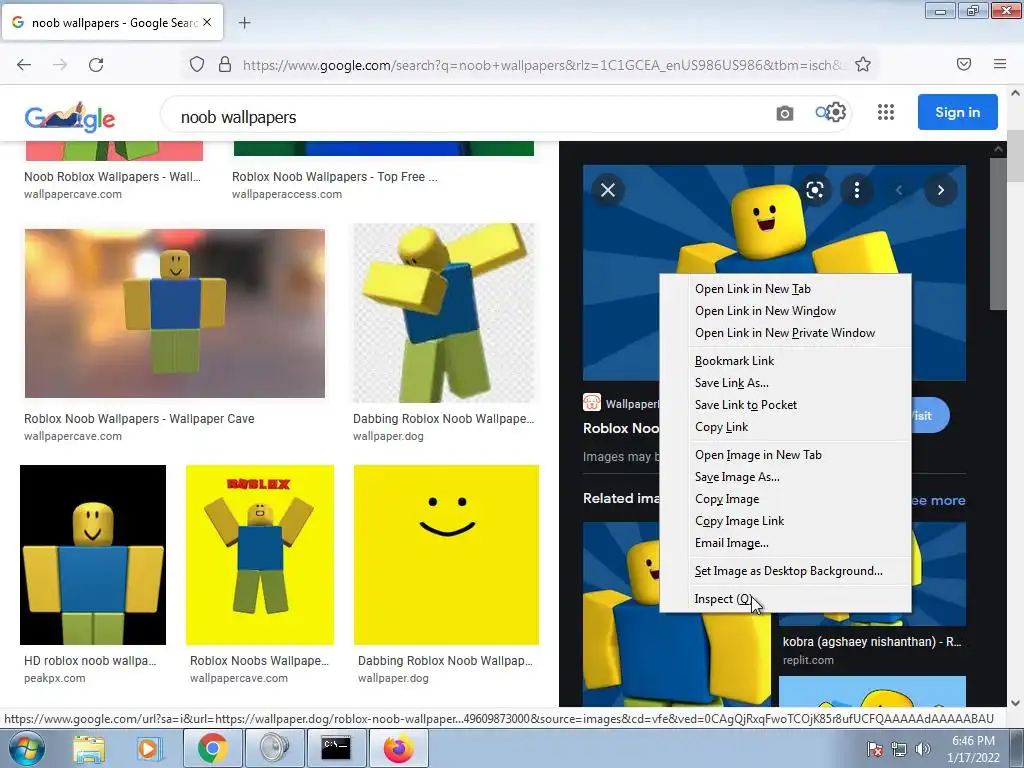Open the Action Center flag tray icon
Viewport: 1024px width, 768px height.
[x=875, y=749]
